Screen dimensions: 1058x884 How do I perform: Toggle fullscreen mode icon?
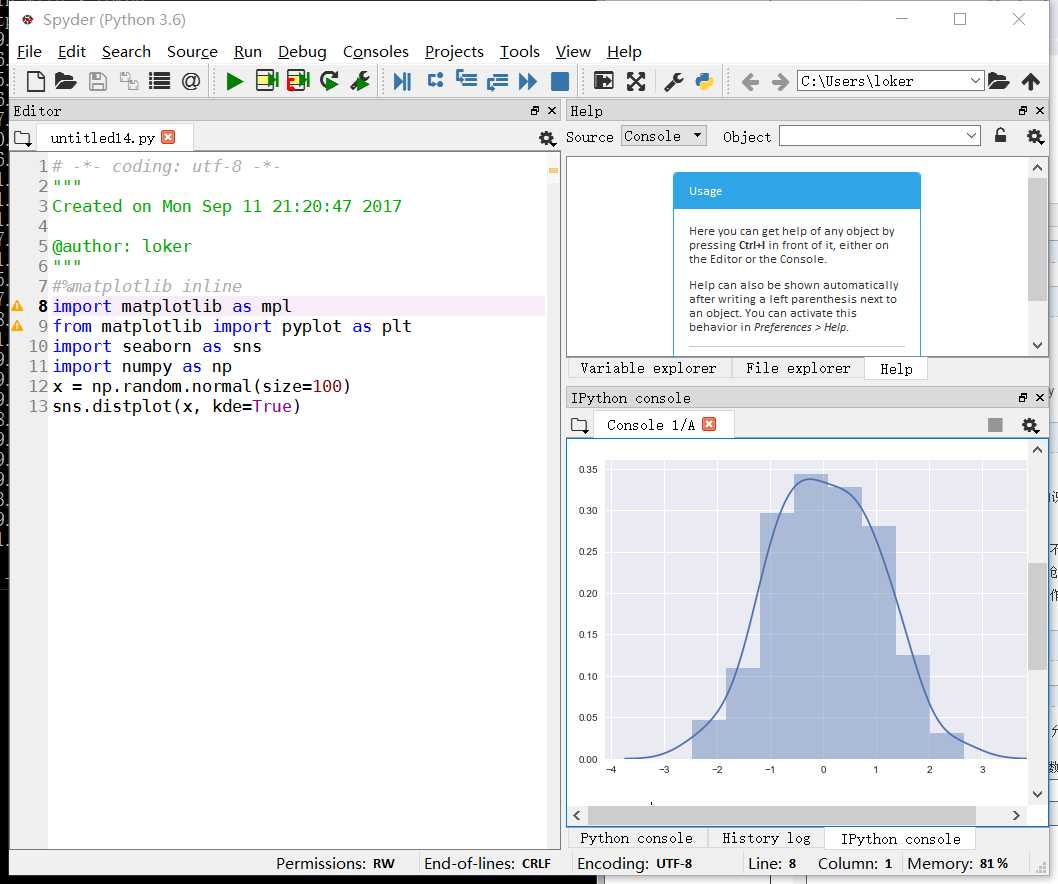[x=636, y=82]
